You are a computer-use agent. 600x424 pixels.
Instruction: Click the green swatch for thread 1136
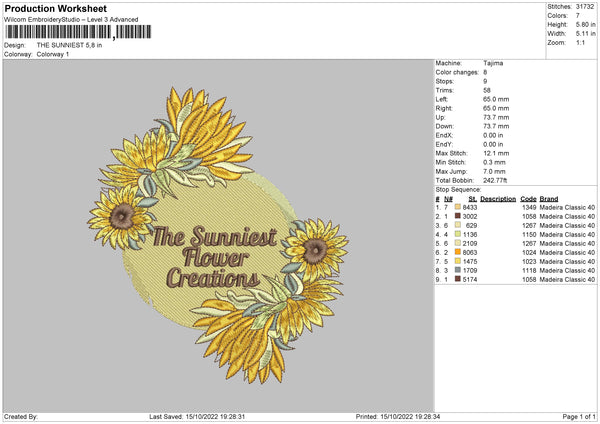pos(458,234)
